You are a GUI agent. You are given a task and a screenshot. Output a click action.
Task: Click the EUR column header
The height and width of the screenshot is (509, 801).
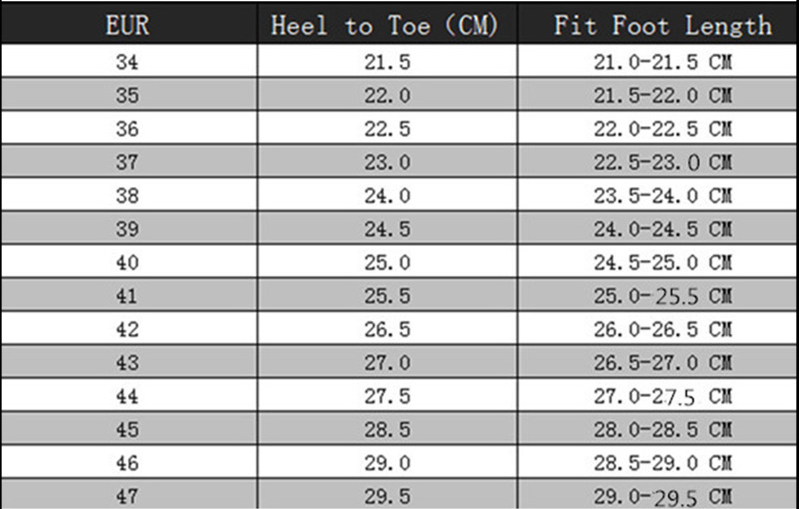click(127, 25)
